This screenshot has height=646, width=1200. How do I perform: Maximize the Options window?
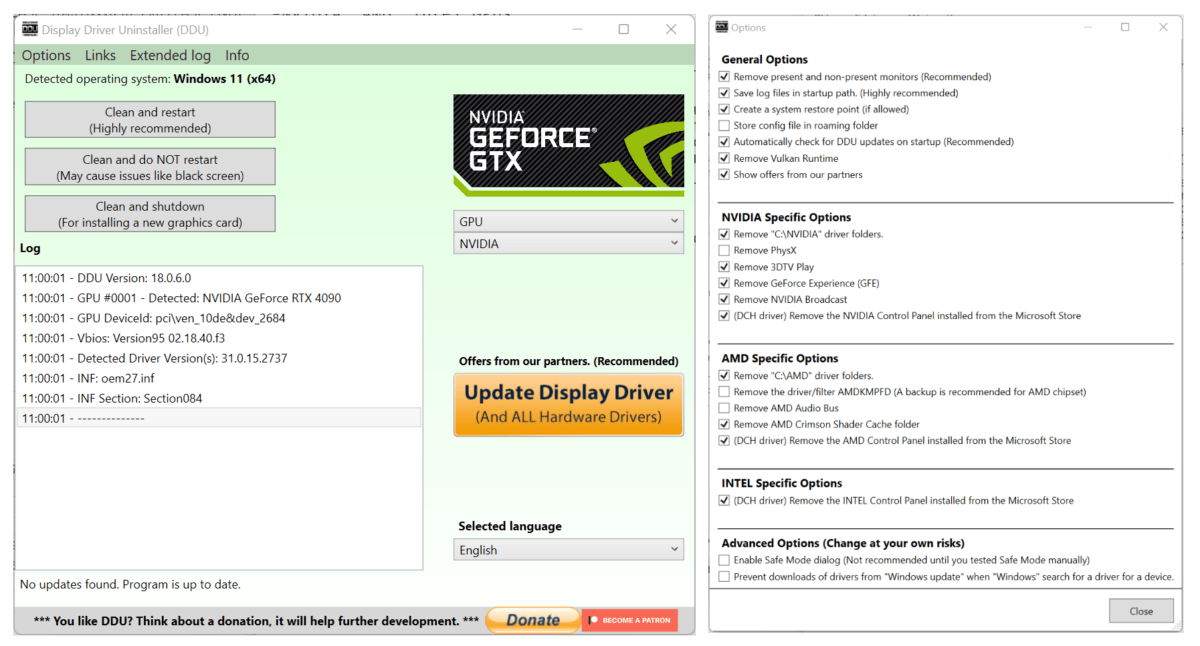1125,27
